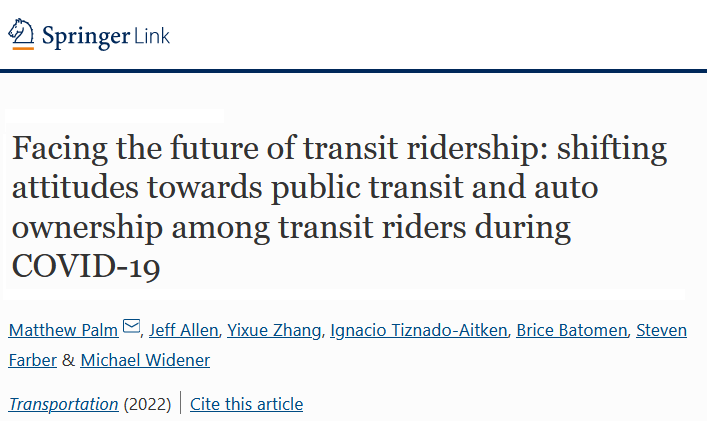
Task: Click the 'Cite this article' link
Action: coord(246,404)
